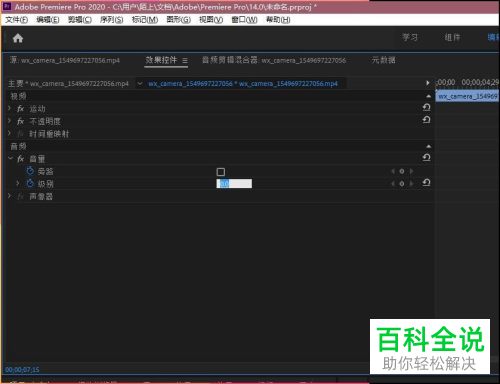Open the 编辑(E) menu
Image resolution: width=500 pixels, height=384 pixels.
coord(48,20)
